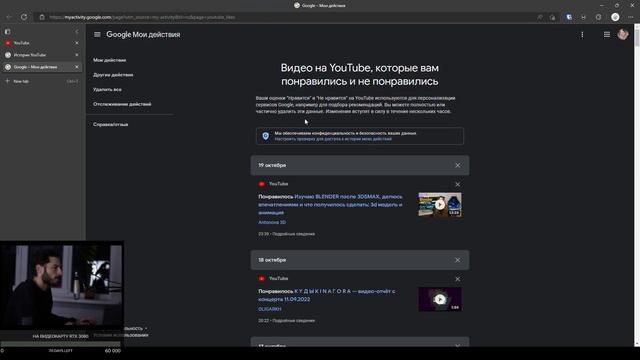Open the КУДЫКИНА ГОРА видео-отчёт video link
The height and width of the screenshot is (360, 640).
pos(327,295)
